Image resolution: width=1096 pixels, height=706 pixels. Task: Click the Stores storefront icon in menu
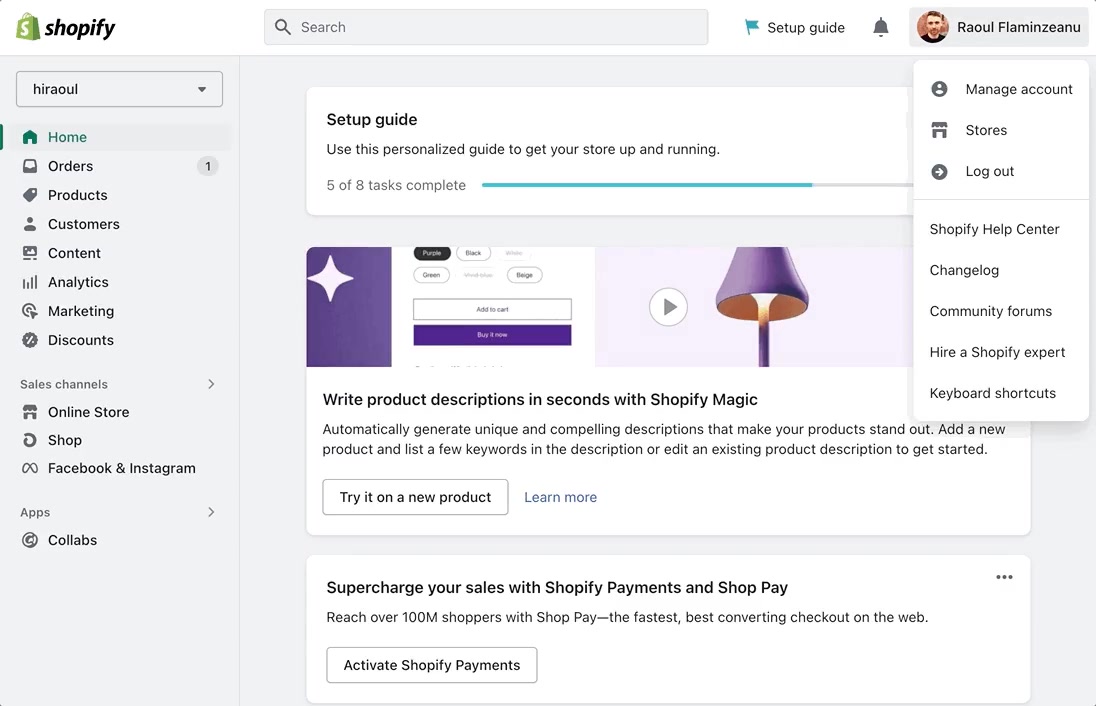[x=939, y=130]
